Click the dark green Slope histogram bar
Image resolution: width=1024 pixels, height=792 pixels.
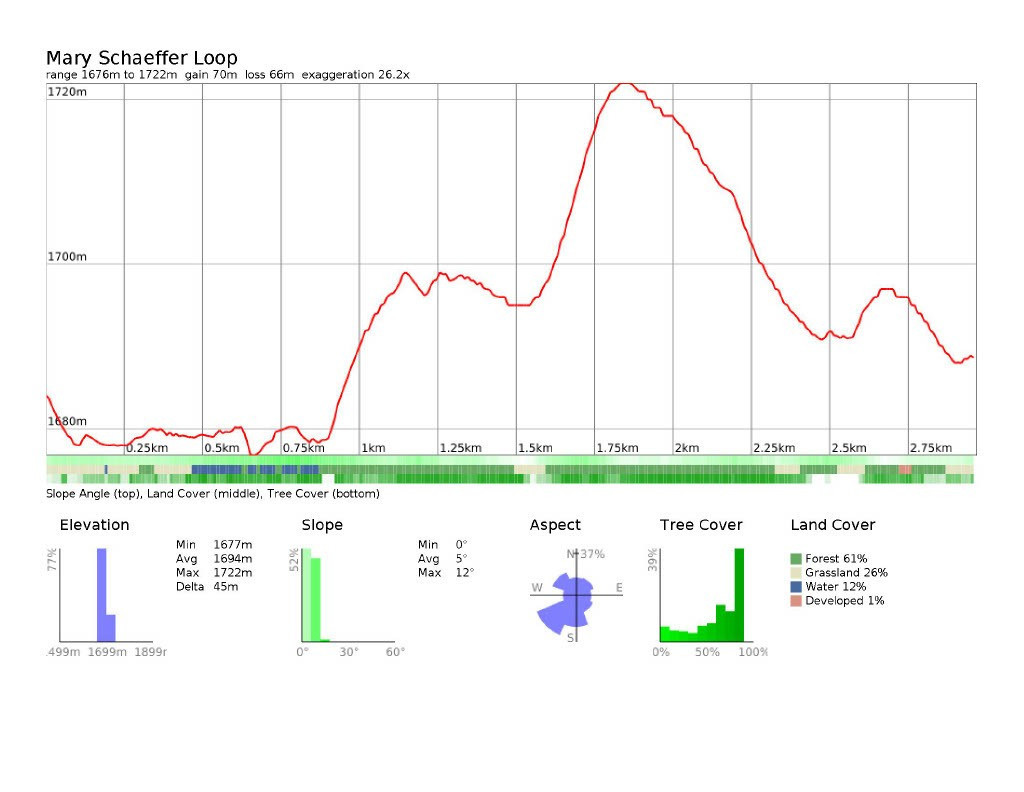(315, 600)
